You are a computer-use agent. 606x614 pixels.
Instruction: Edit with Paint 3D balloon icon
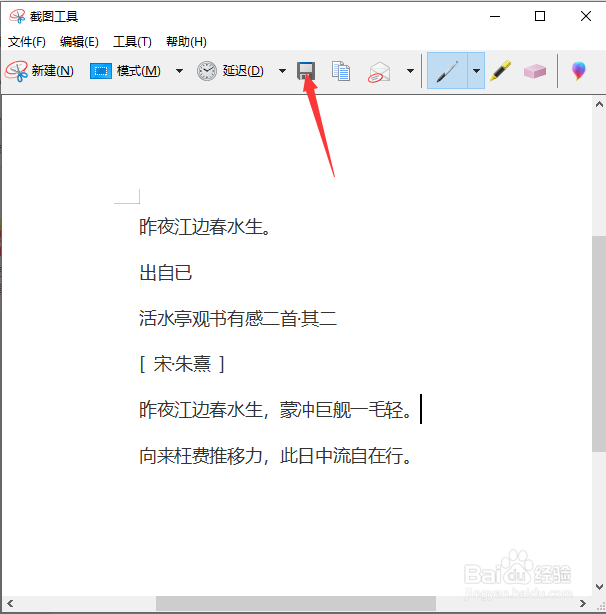click(x=579, y=71)
